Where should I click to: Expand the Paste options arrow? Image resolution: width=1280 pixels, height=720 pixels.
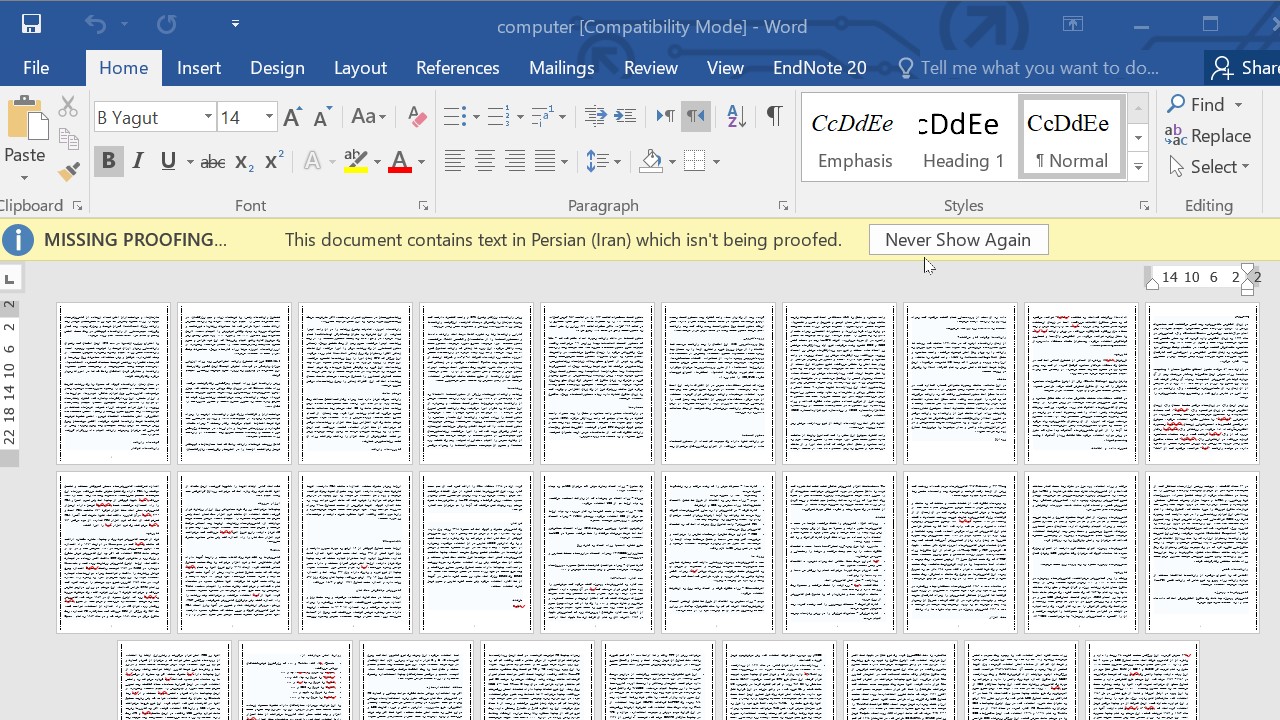coord(24,178)
